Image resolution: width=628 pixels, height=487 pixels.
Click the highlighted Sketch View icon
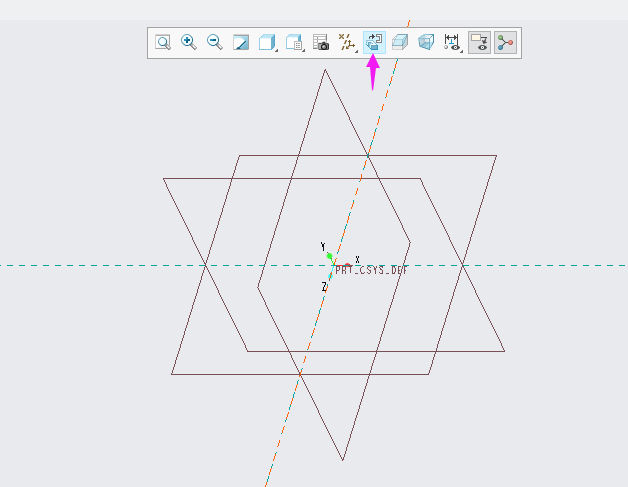click(x=374, y=42)
